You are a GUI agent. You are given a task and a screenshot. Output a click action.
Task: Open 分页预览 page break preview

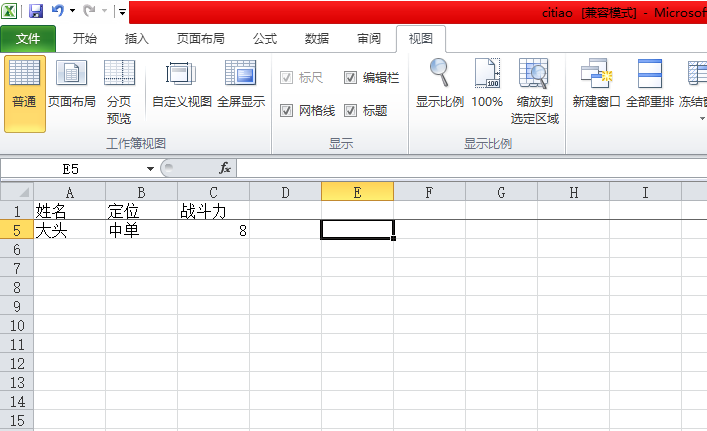coord(119,92)
